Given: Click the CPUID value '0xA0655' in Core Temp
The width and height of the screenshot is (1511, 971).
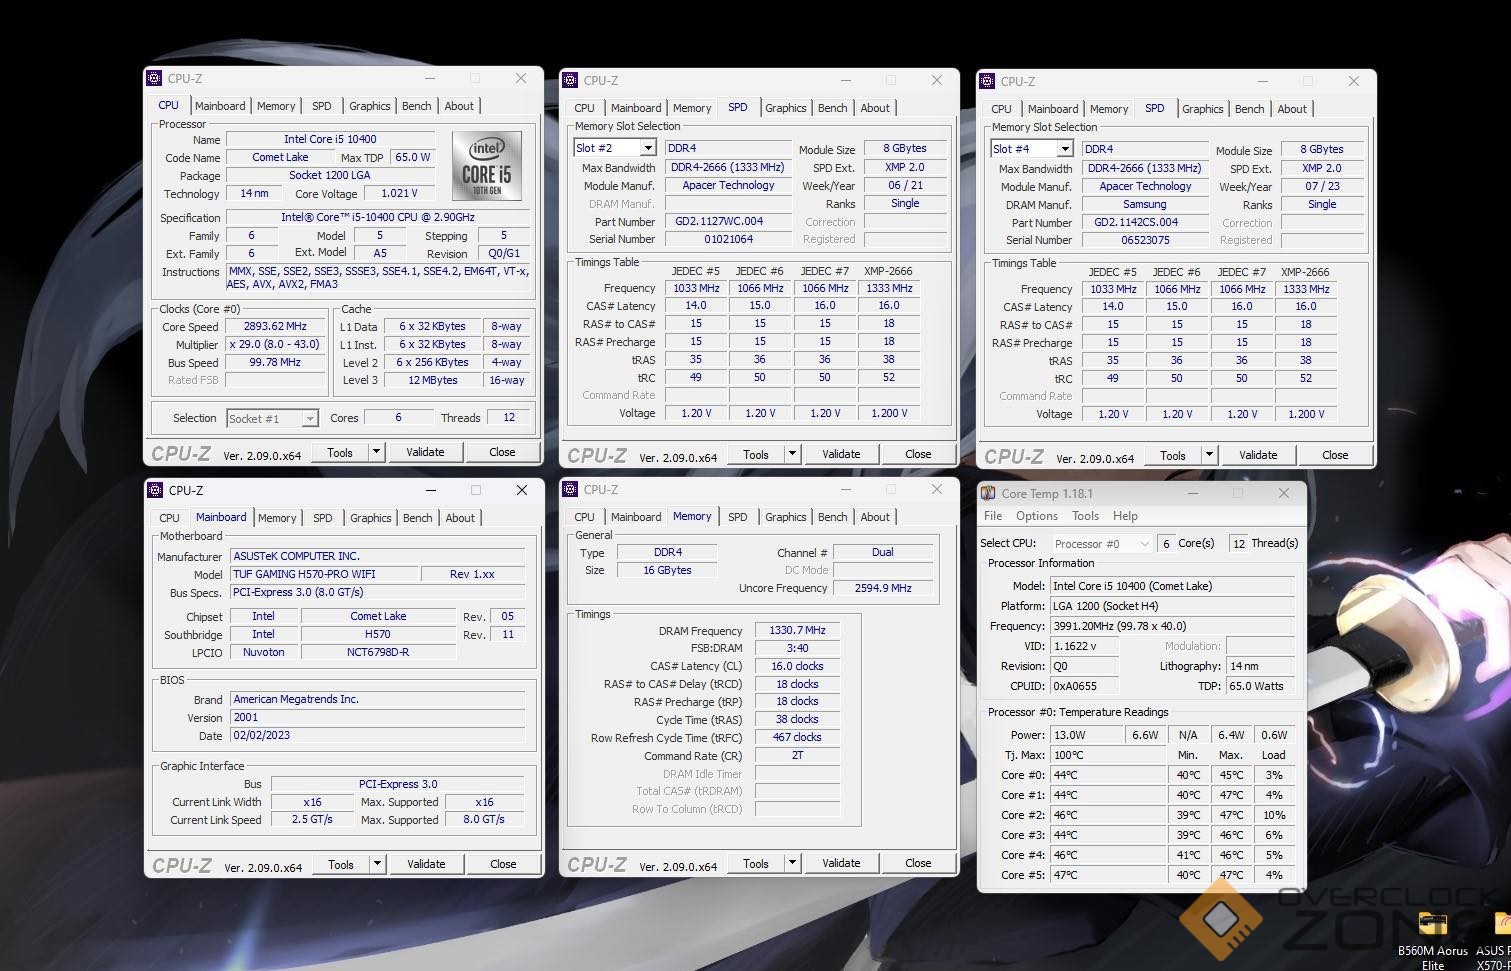Looking at the screenshot, I should point(1083,686).
